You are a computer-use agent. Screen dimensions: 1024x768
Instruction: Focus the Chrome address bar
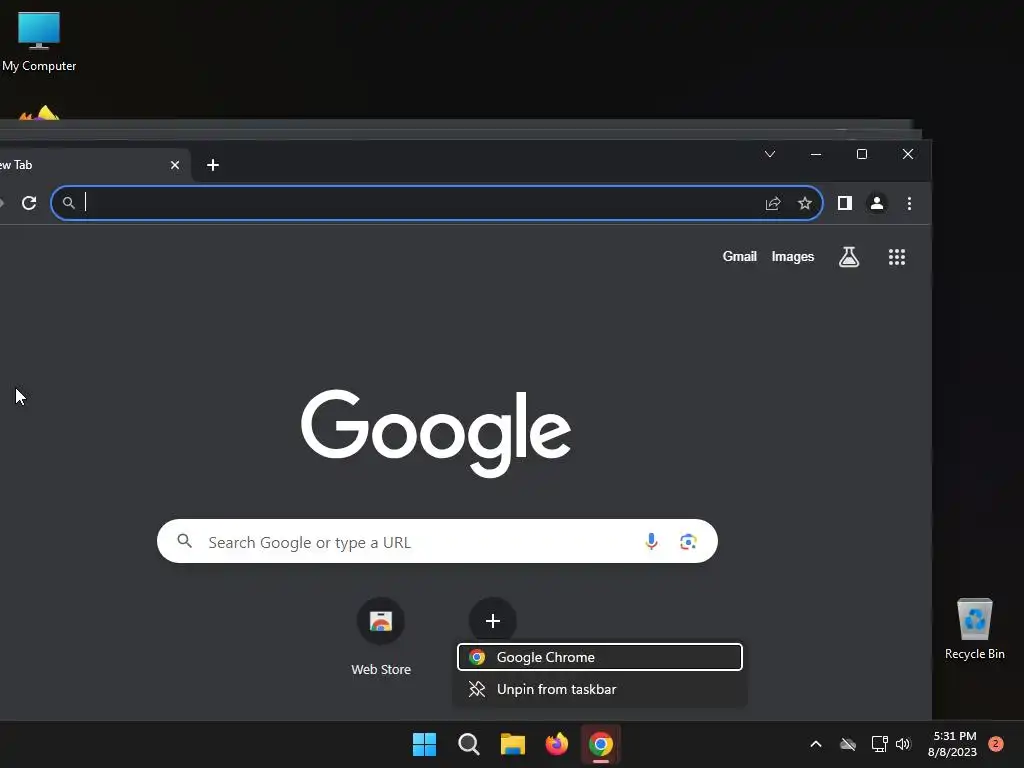pyautogui.click(x=436, y=204)
